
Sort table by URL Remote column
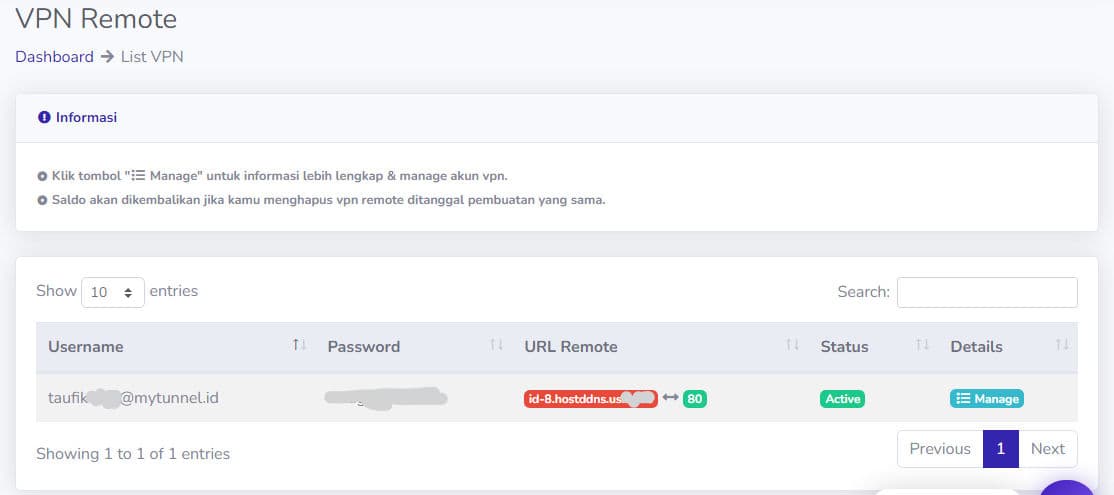point(660,347)
